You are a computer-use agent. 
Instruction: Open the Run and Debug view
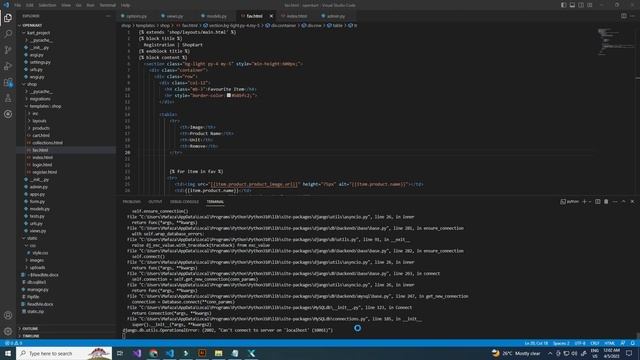[8, 66]
